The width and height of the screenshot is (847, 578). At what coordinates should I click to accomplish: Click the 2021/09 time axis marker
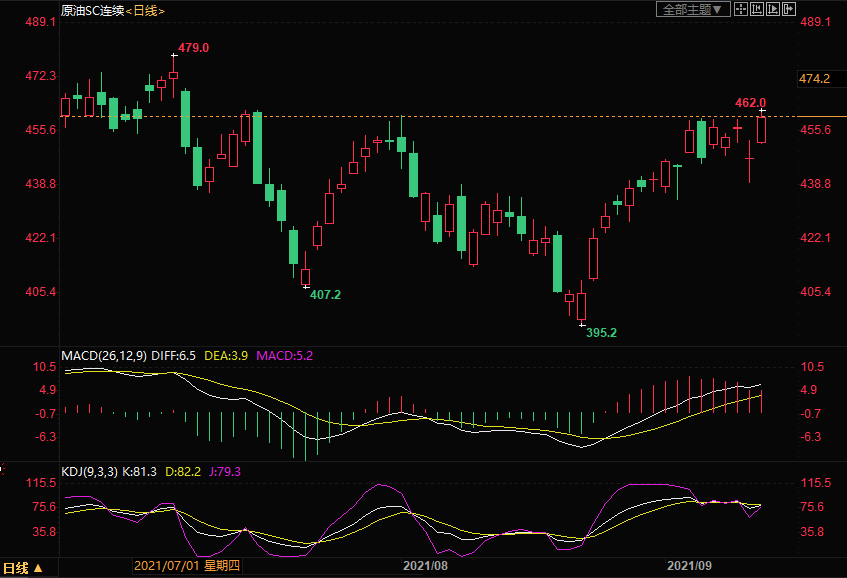(689, 566)
